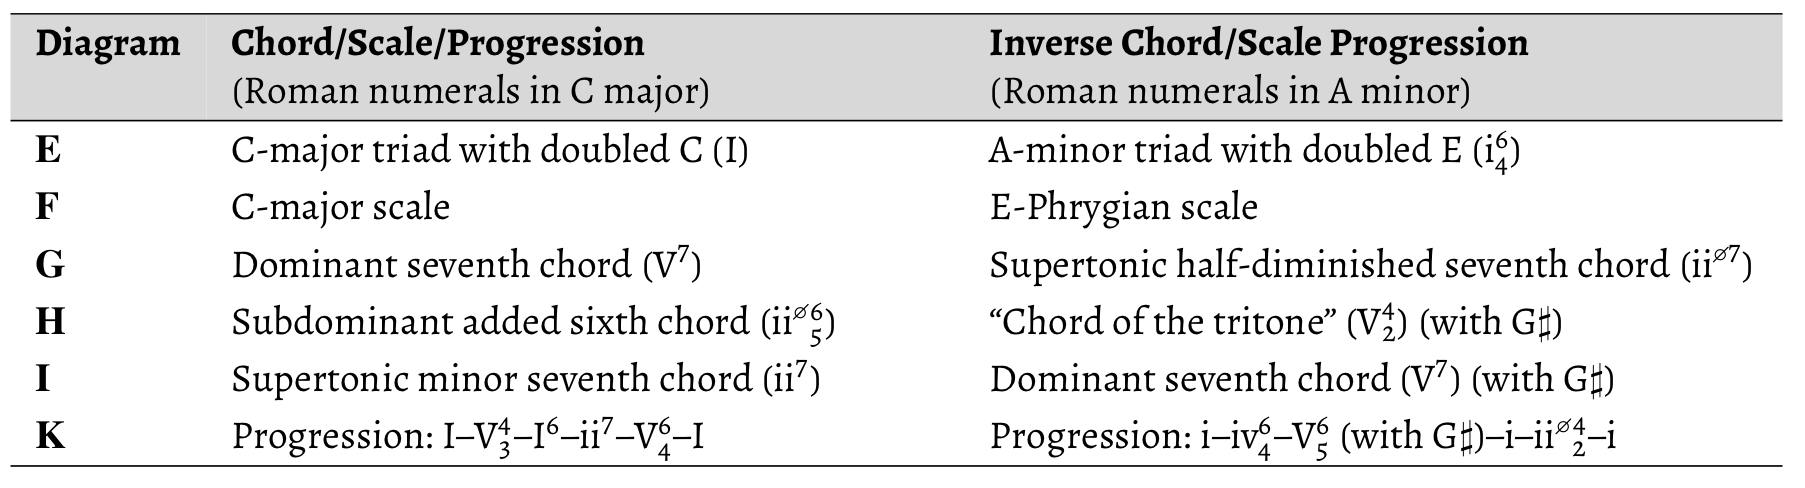Click the C-major triad with doubled C cell
The height and width of the screenshot is (488, 1805).
pos(490,152)
